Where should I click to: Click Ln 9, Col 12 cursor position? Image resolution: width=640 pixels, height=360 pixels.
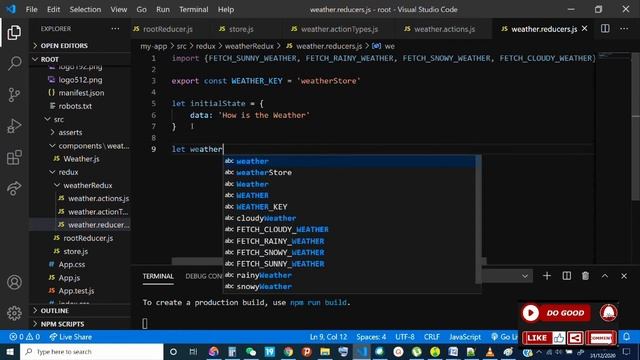click(328, 337)
